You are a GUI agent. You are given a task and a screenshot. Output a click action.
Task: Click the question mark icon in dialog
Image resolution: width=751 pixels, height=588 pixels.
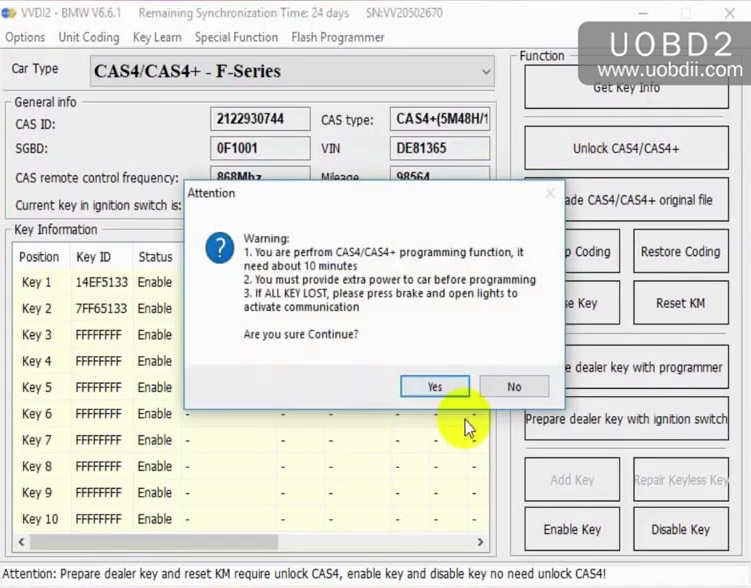pyautogui.click(x=220, y=248)
